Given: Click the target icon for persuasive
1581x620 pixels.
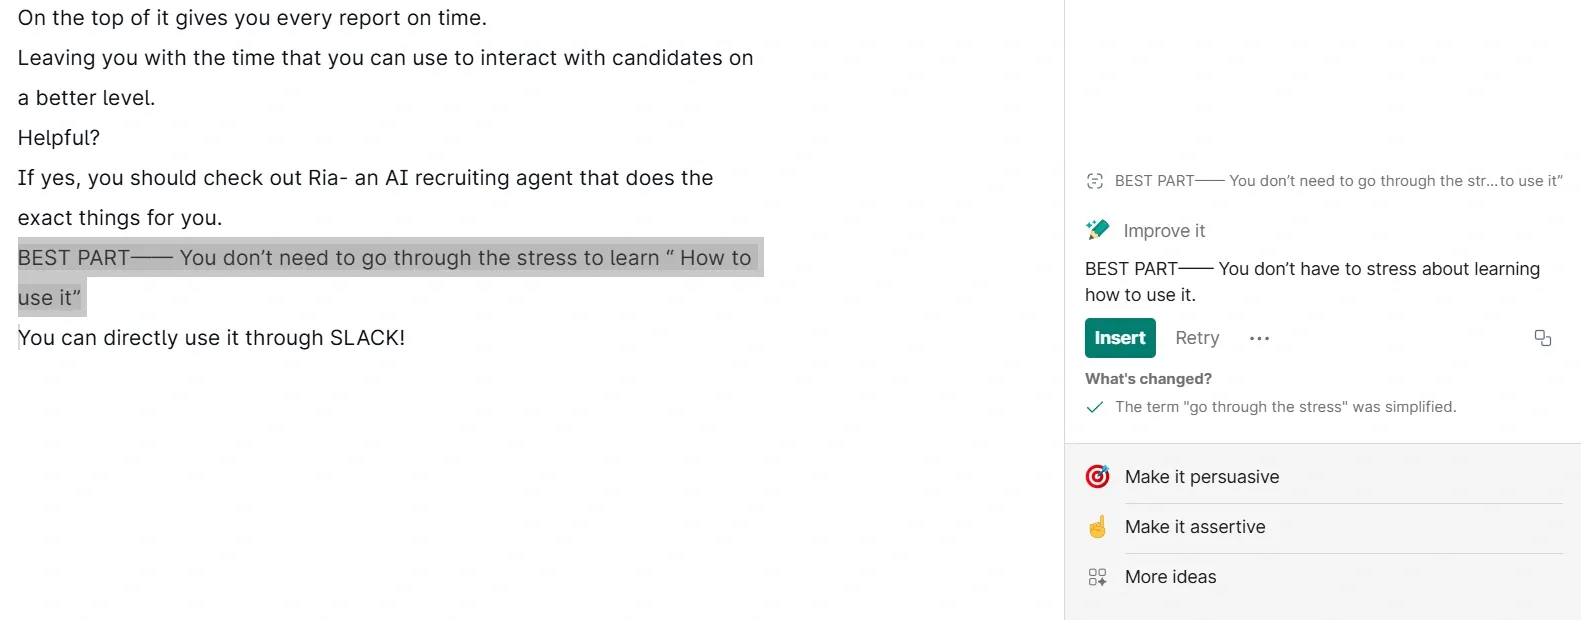Looking at the screenshot, I should click(1097, 477).
